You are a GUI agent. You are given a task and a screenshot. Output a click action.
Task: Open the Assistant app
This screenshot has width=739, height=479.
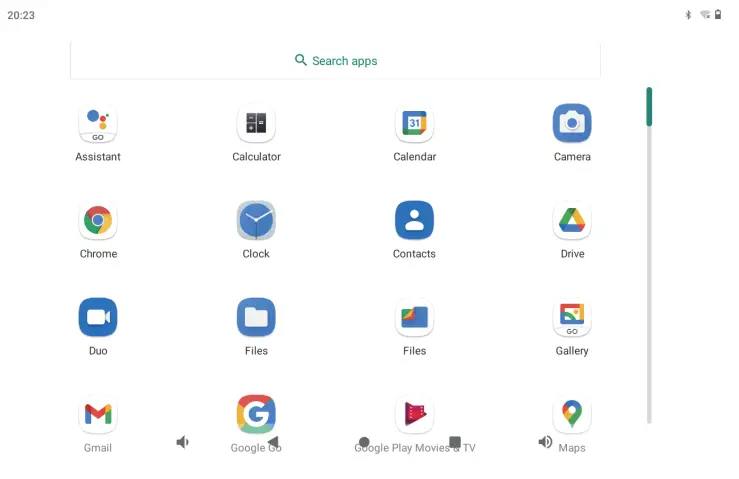(x=98, y=124)
